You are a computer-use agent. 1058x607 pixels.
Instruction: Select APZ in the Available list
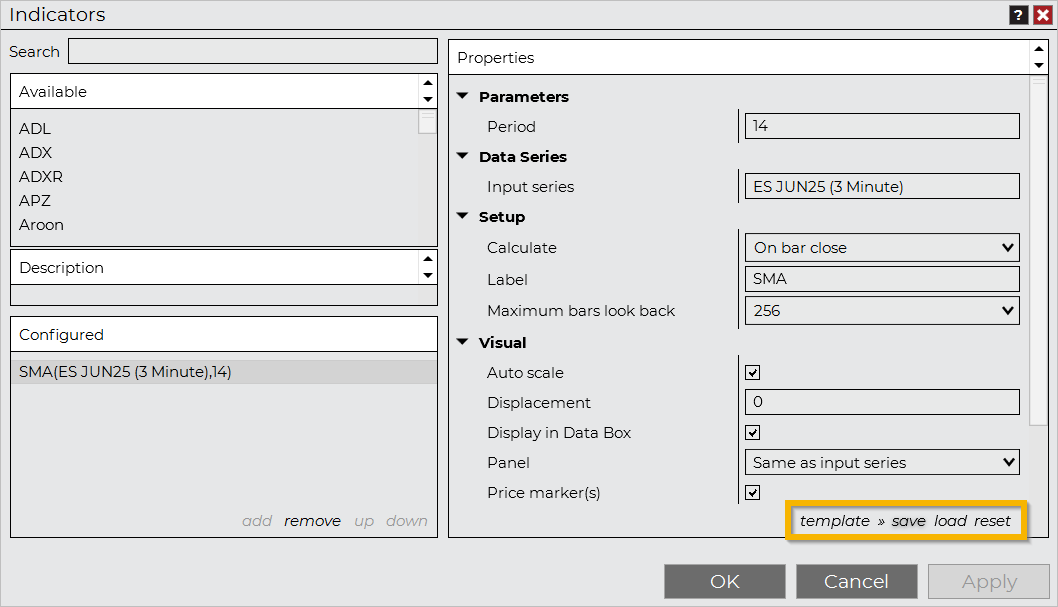tap(34, 201)
